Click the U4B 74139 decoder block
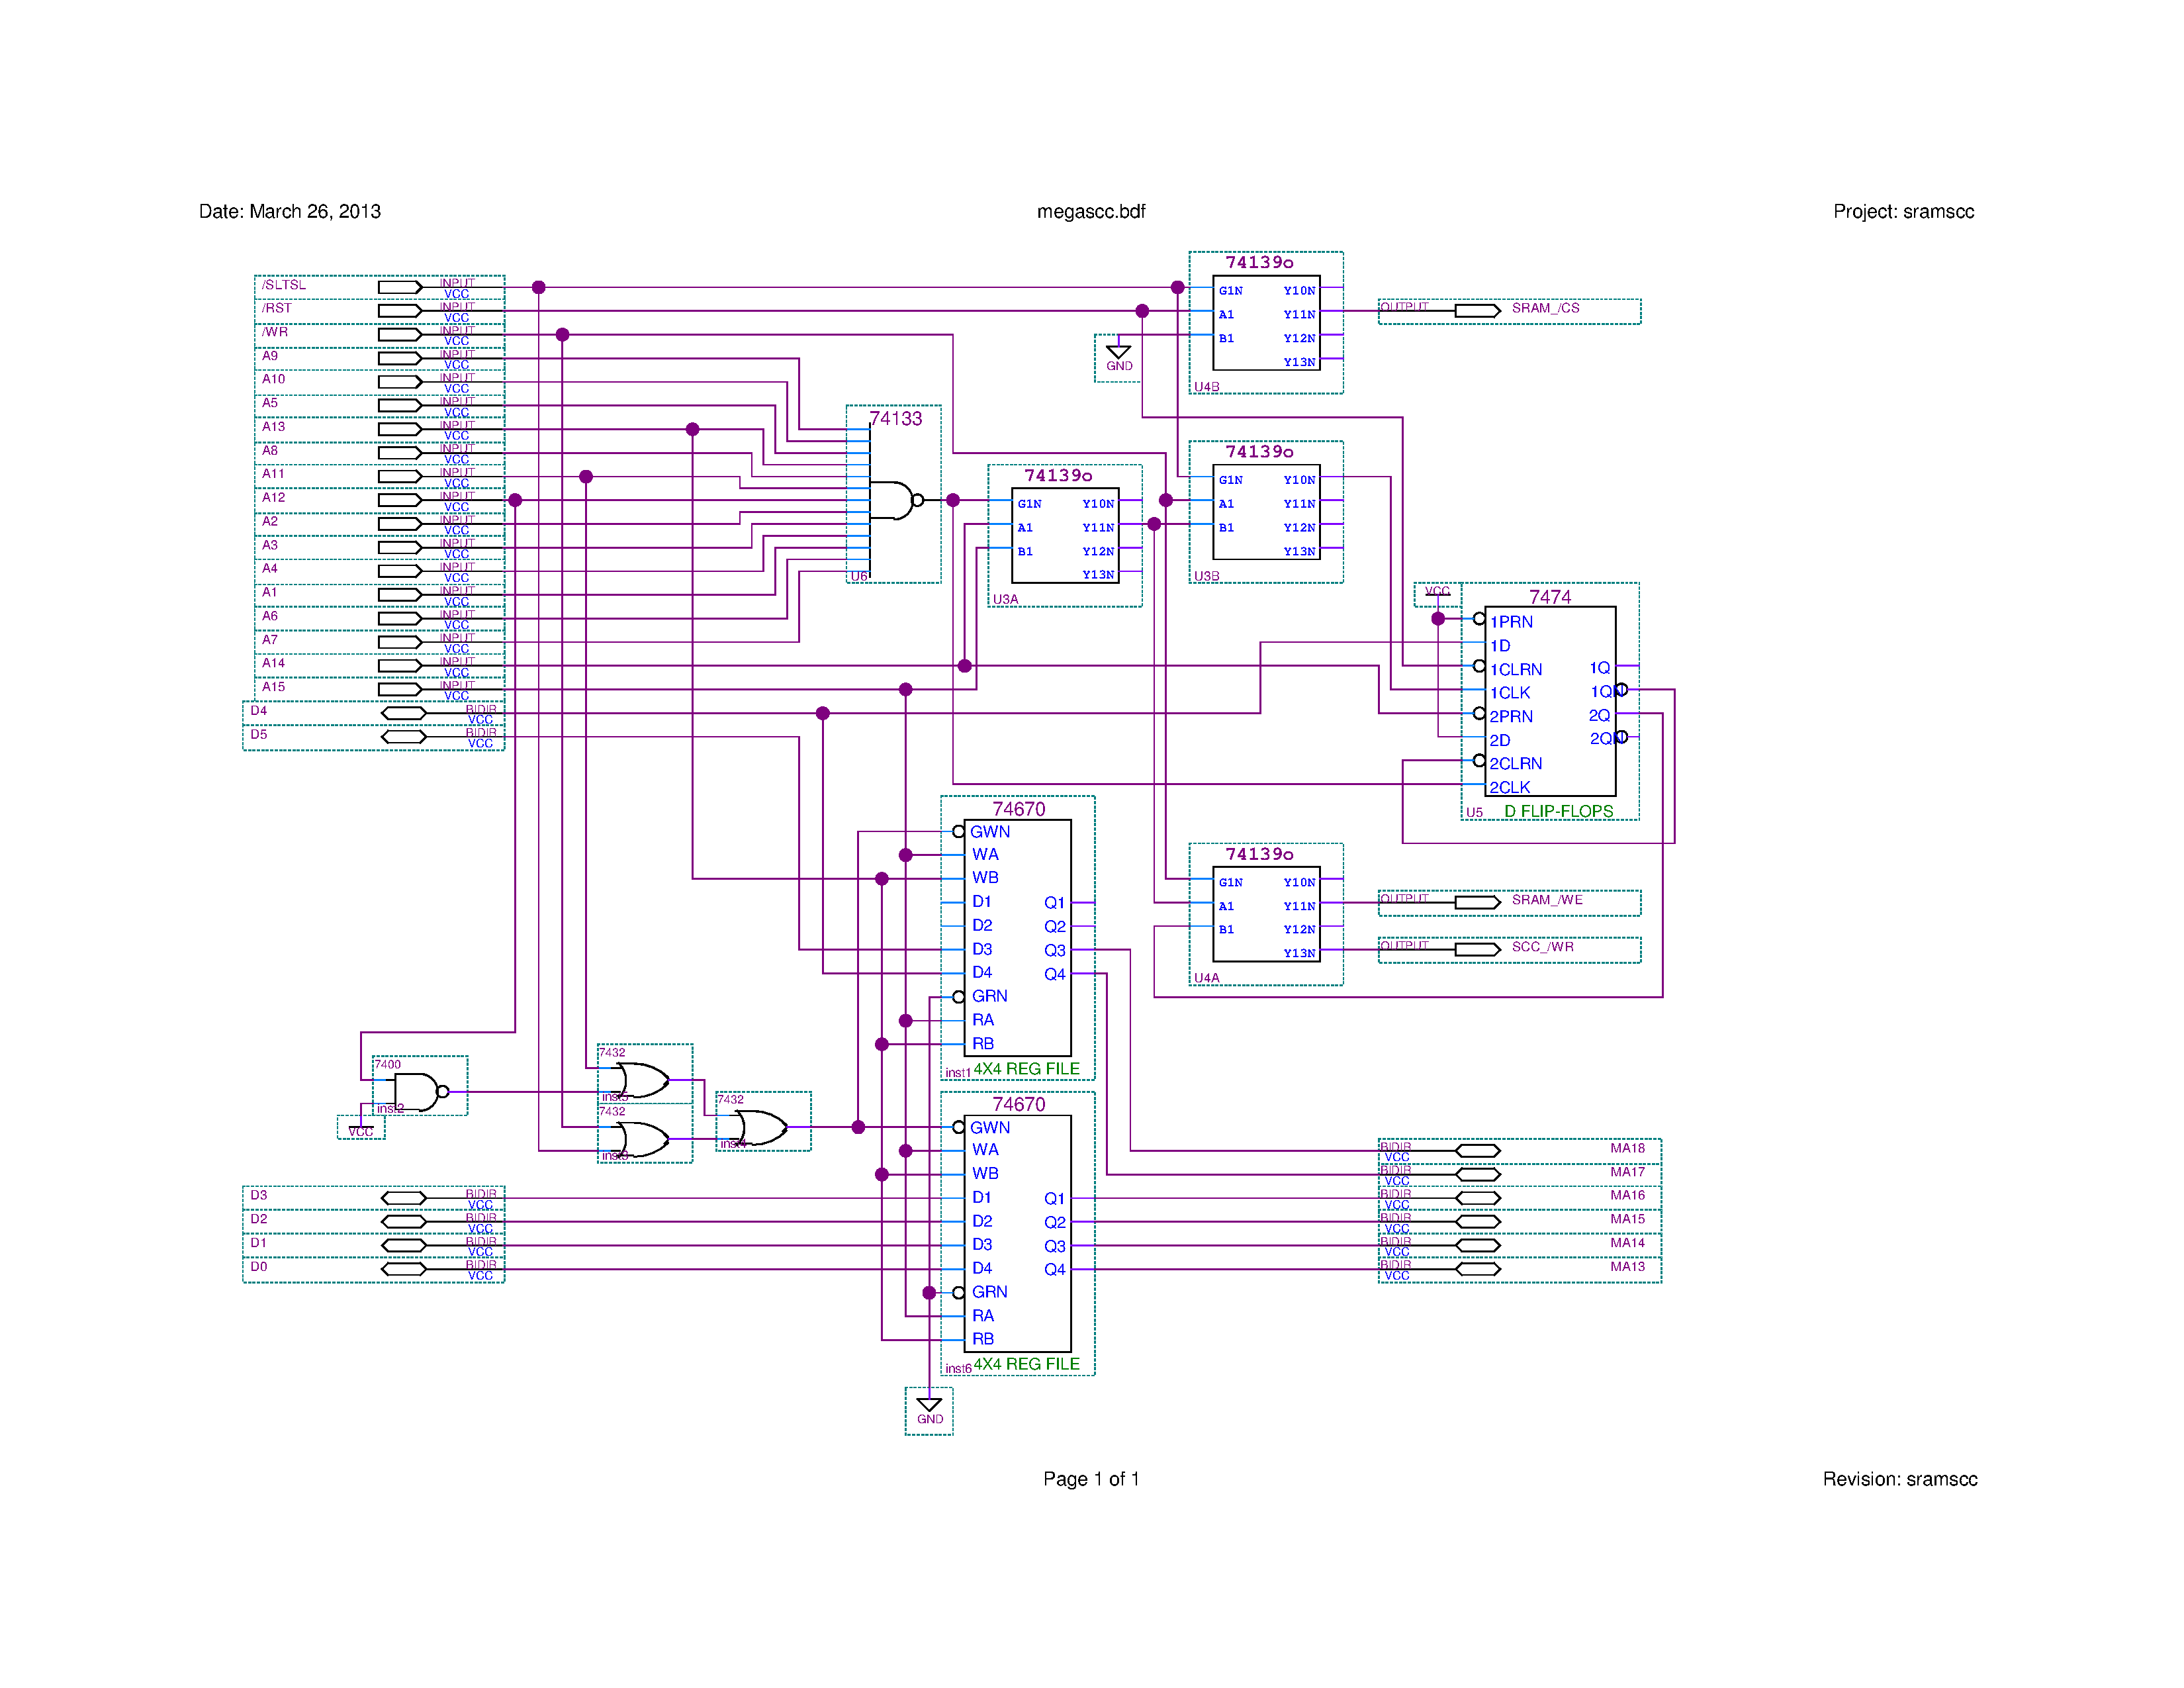The image size is (2184, 1688). (x=1266, y=322)
